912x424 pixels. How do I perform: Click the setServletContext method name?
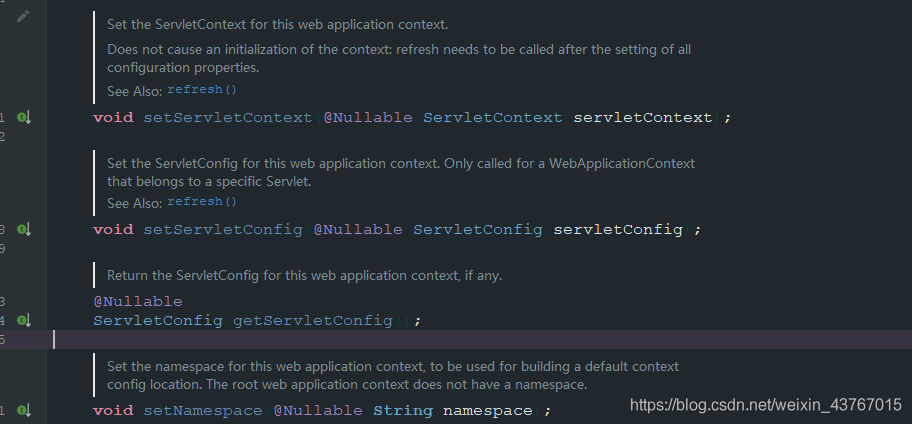pos(228,117)
